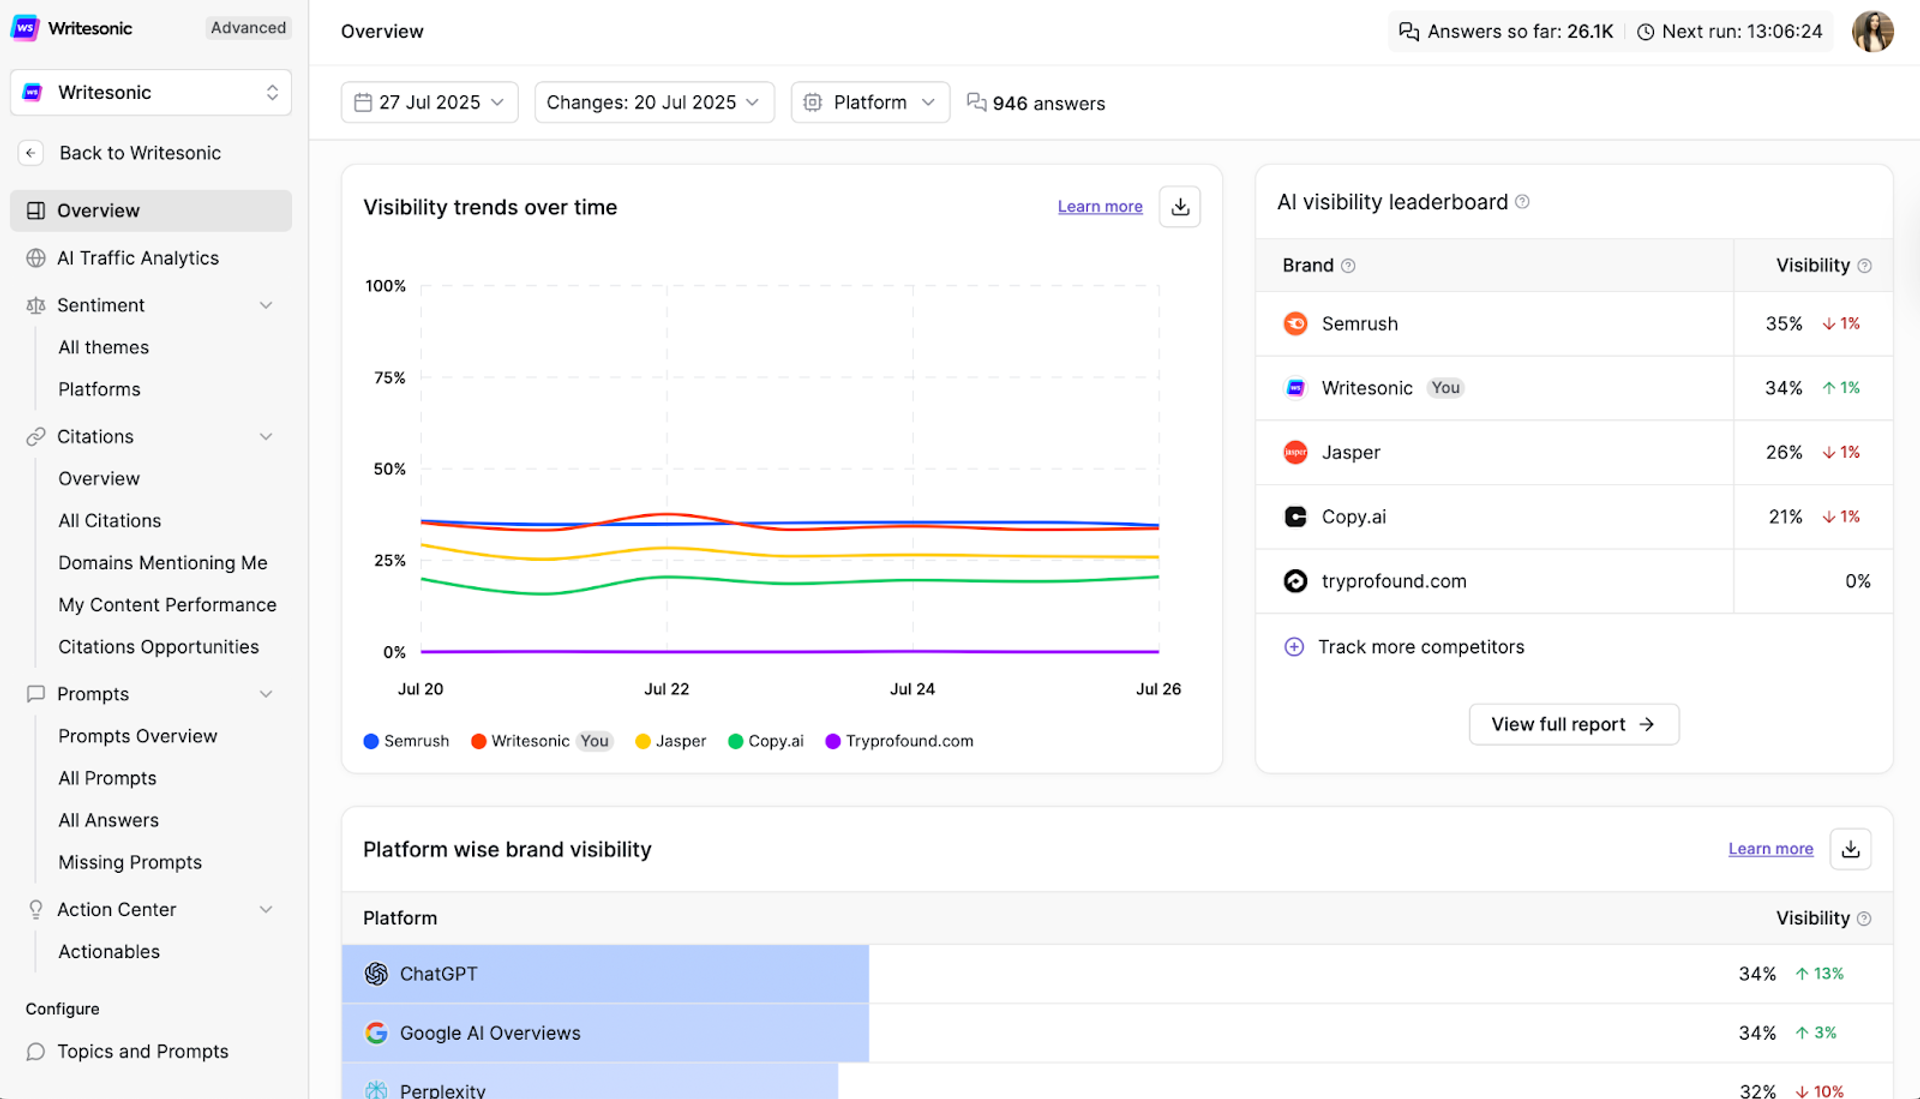1920x1099 pixels.
Task: Open the Changes: 20 Jul 2025 dropdown
Action: click(x=654, y=103)
